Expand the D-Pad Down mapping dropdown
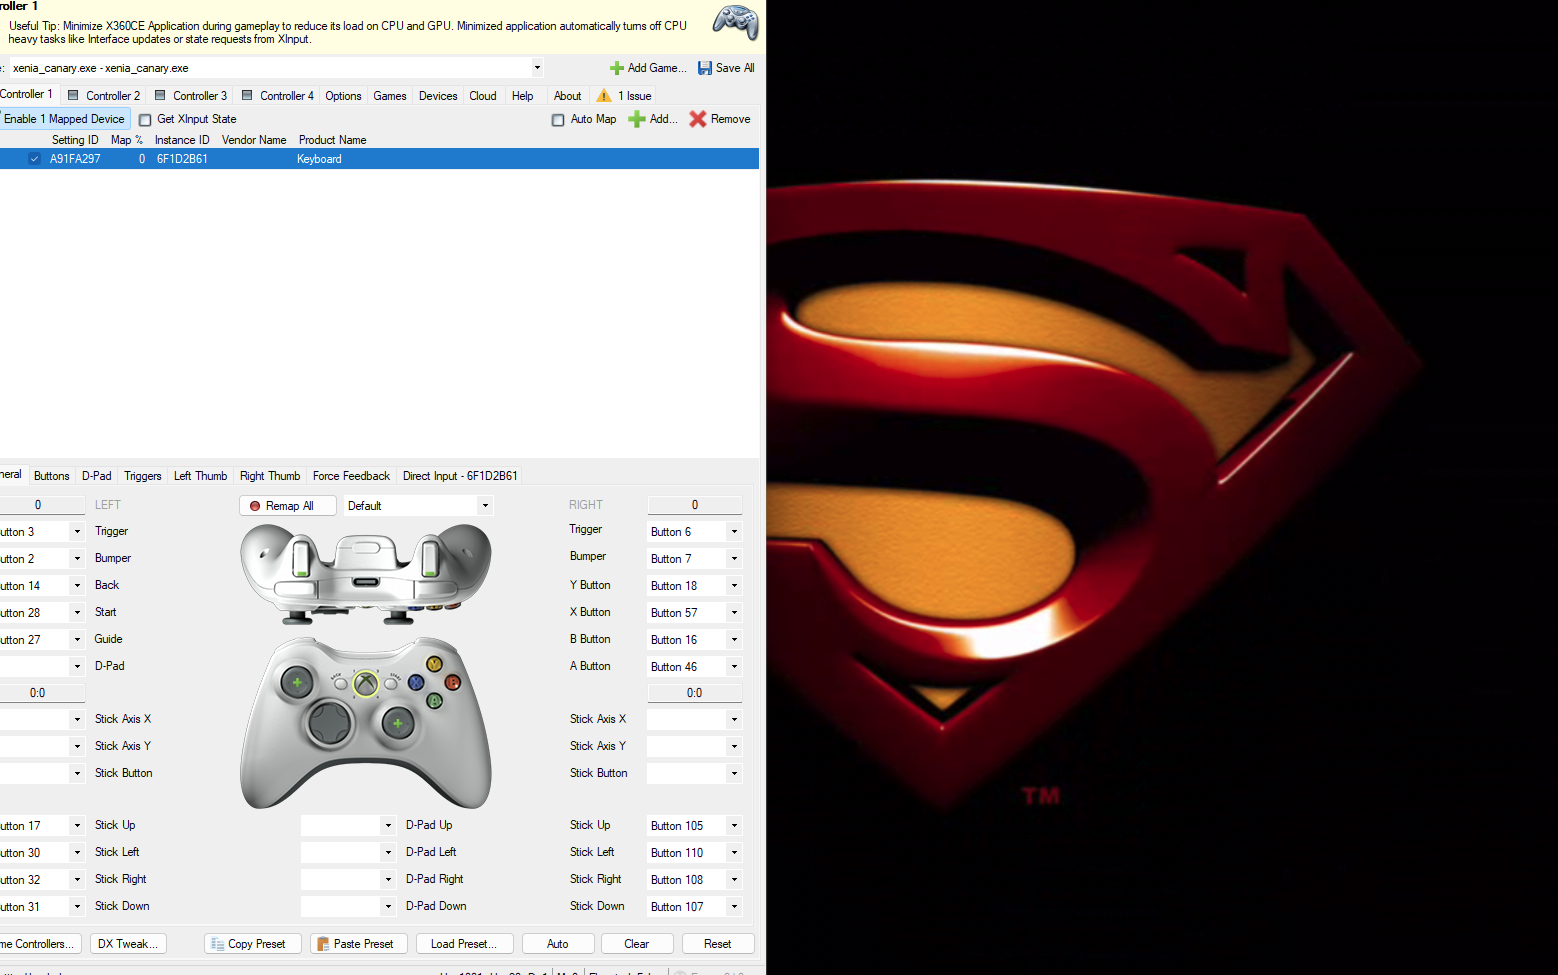This screenshot has height=975, width=1558. (x=388, y=907)
